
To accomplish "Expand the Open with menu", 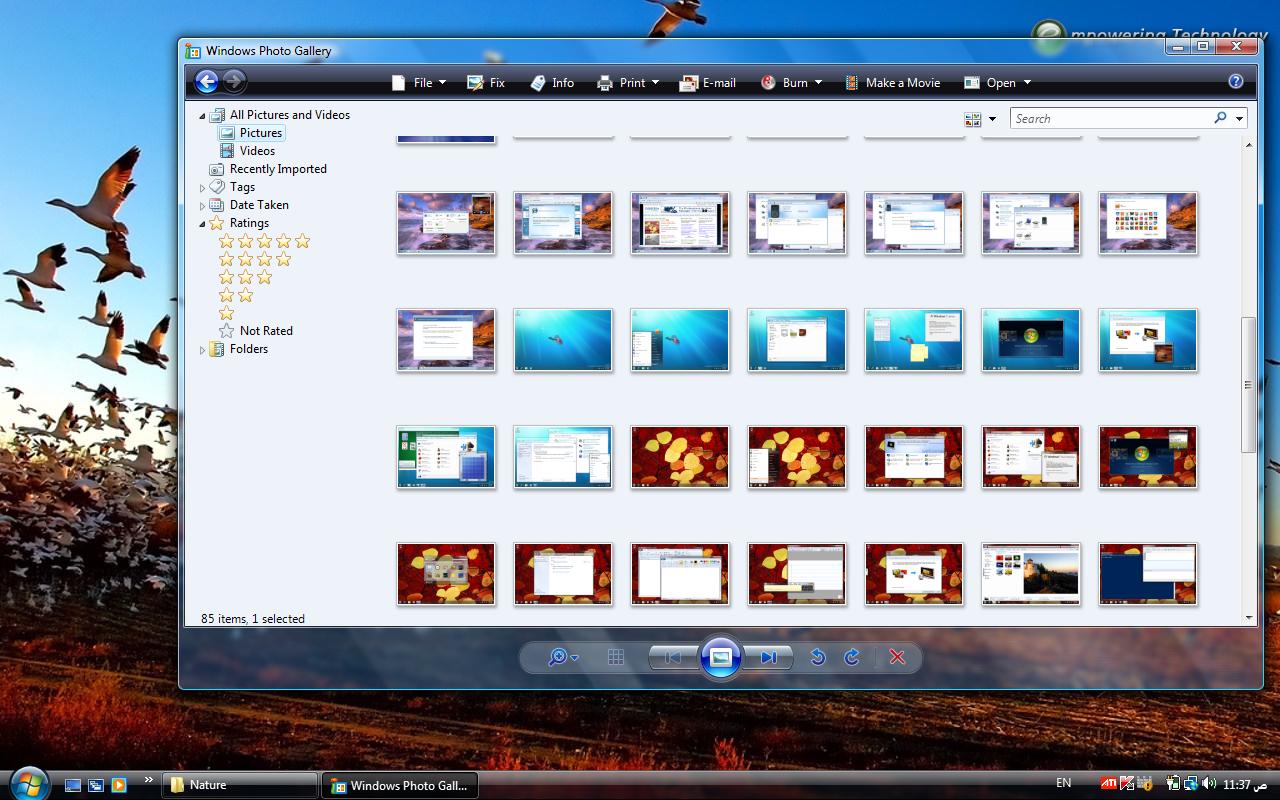I will tap(997, 83).
